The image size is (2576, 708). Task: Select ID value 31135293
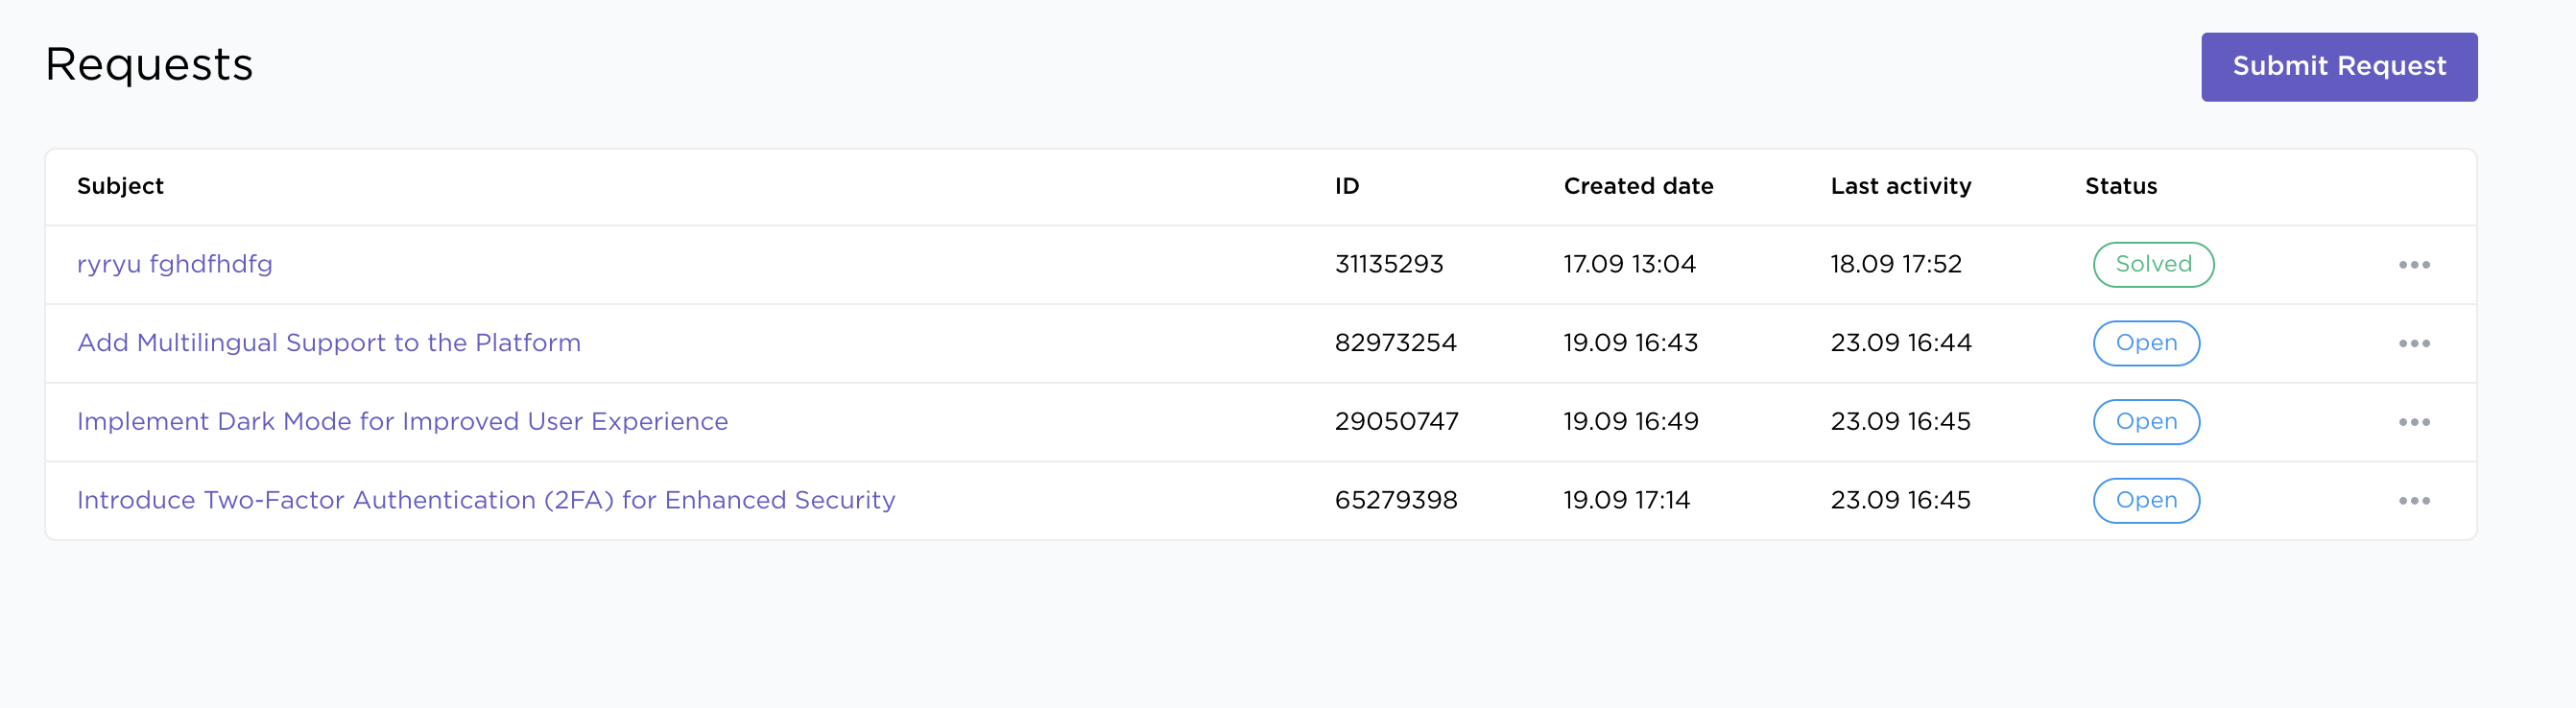point(1389,264)
